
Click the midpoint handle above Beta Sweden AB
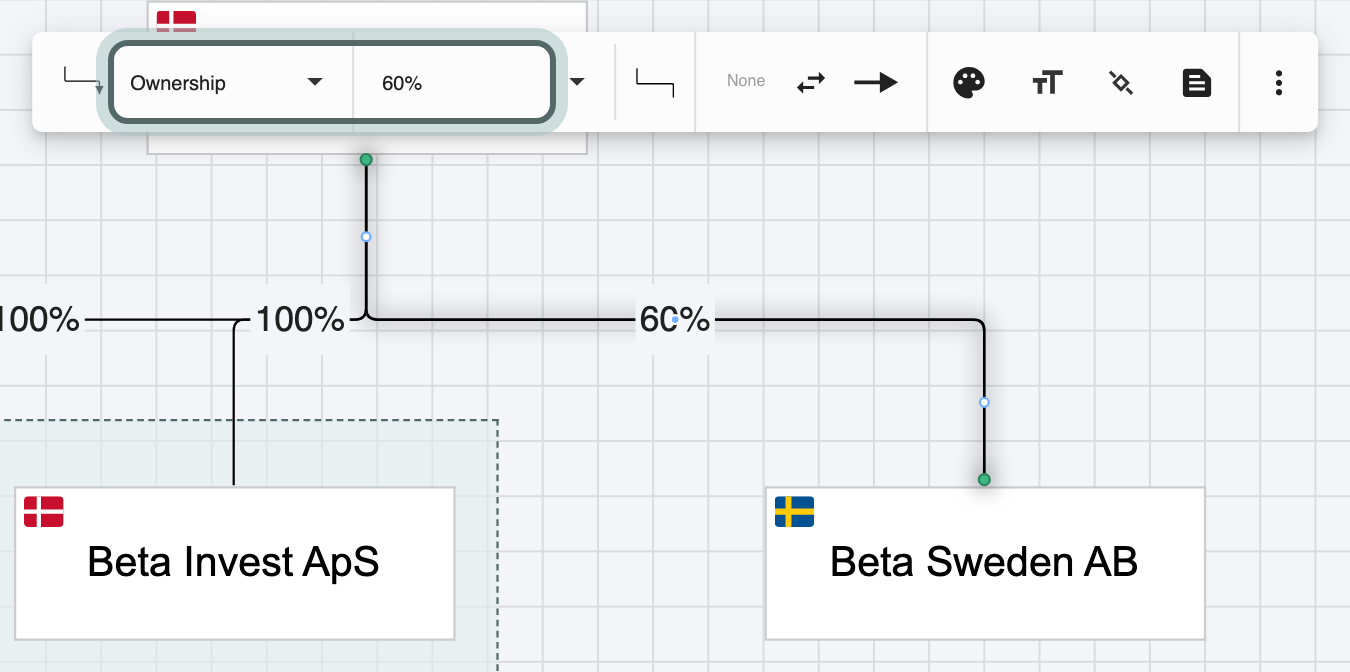tap(984, 402)
